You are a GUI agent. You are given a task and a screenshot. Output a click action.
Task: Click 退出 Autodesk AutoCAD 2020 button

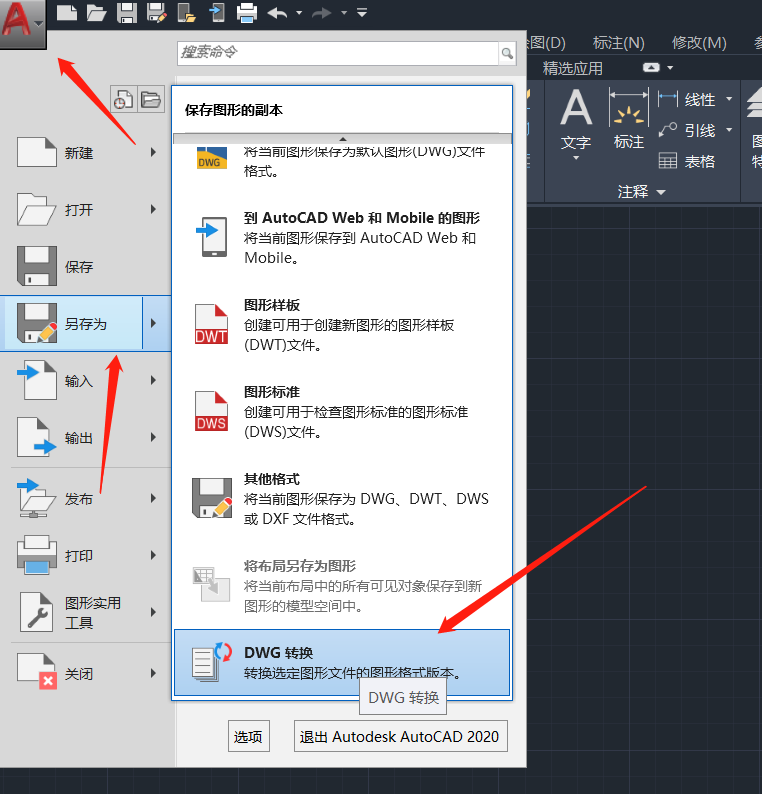tap(400, 736)
